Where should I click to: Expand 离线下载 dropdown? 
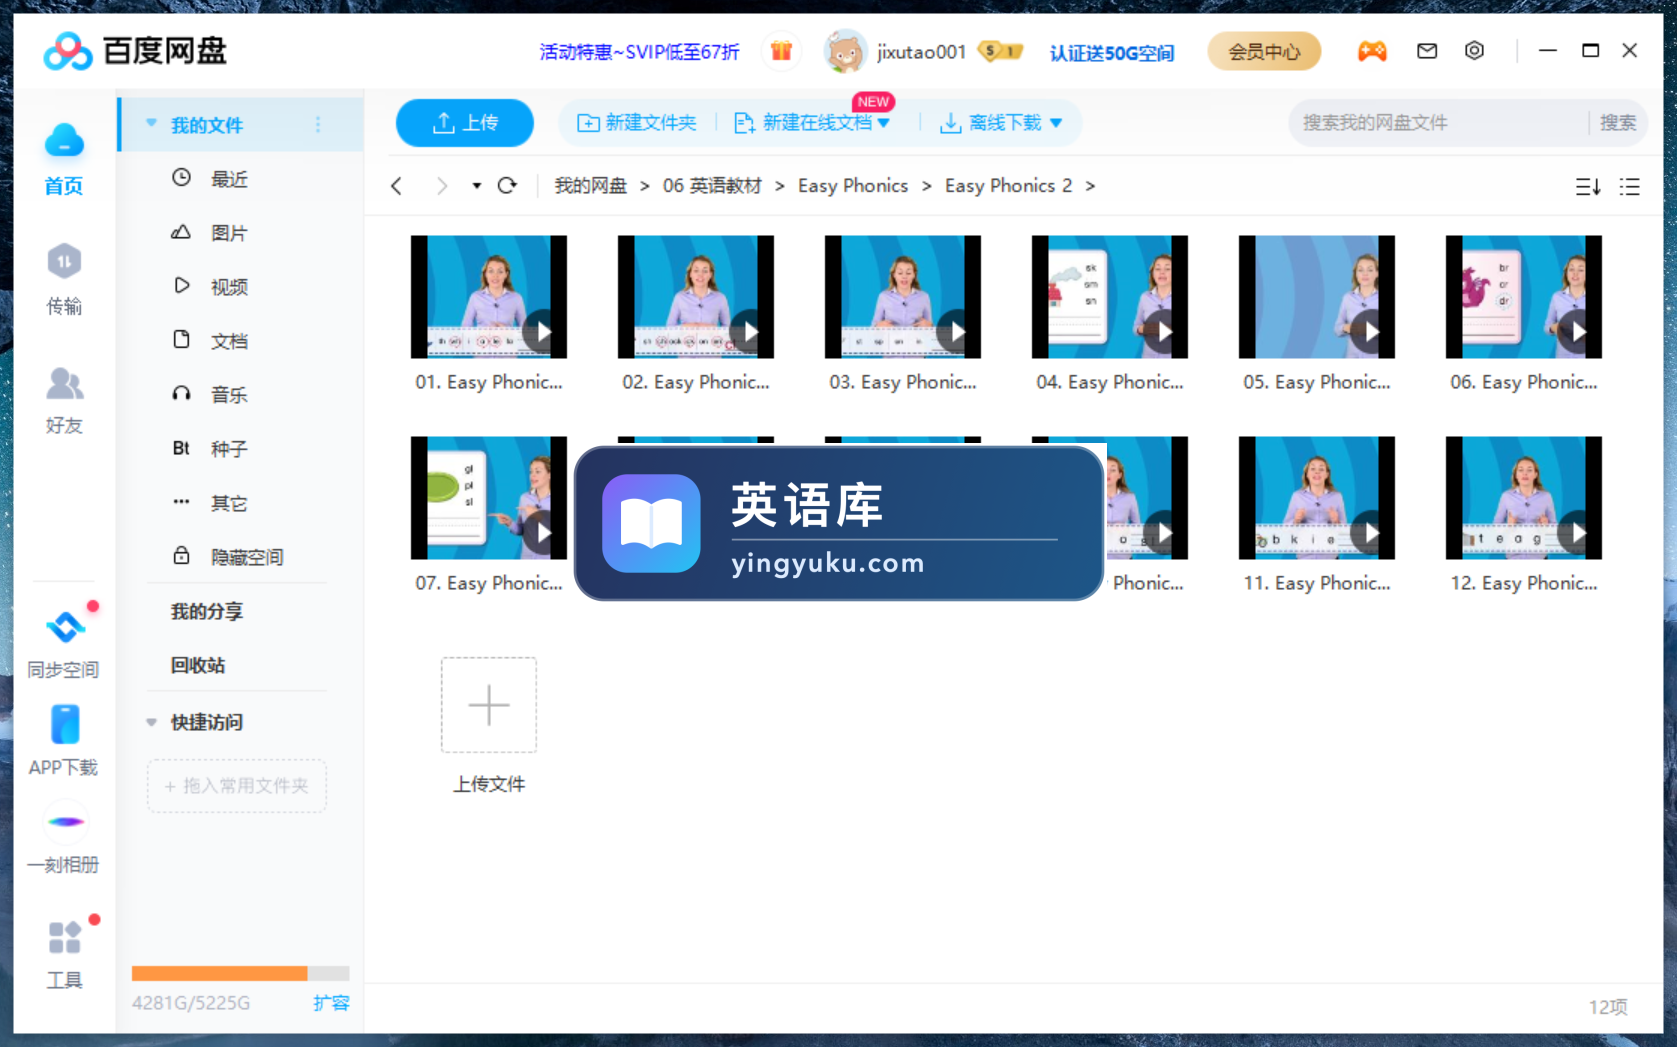1056,123
